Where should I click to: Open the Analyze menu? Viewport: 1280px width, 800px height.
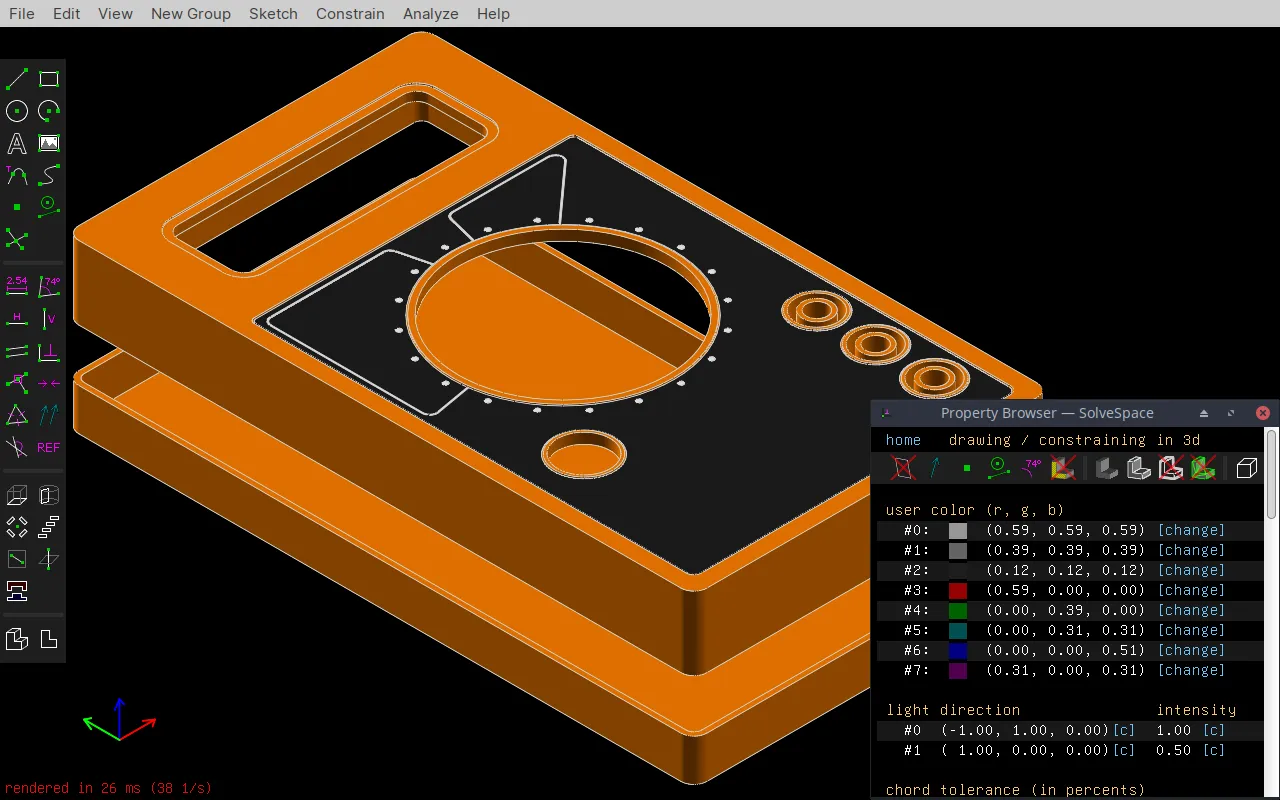[x=431, y=13]
